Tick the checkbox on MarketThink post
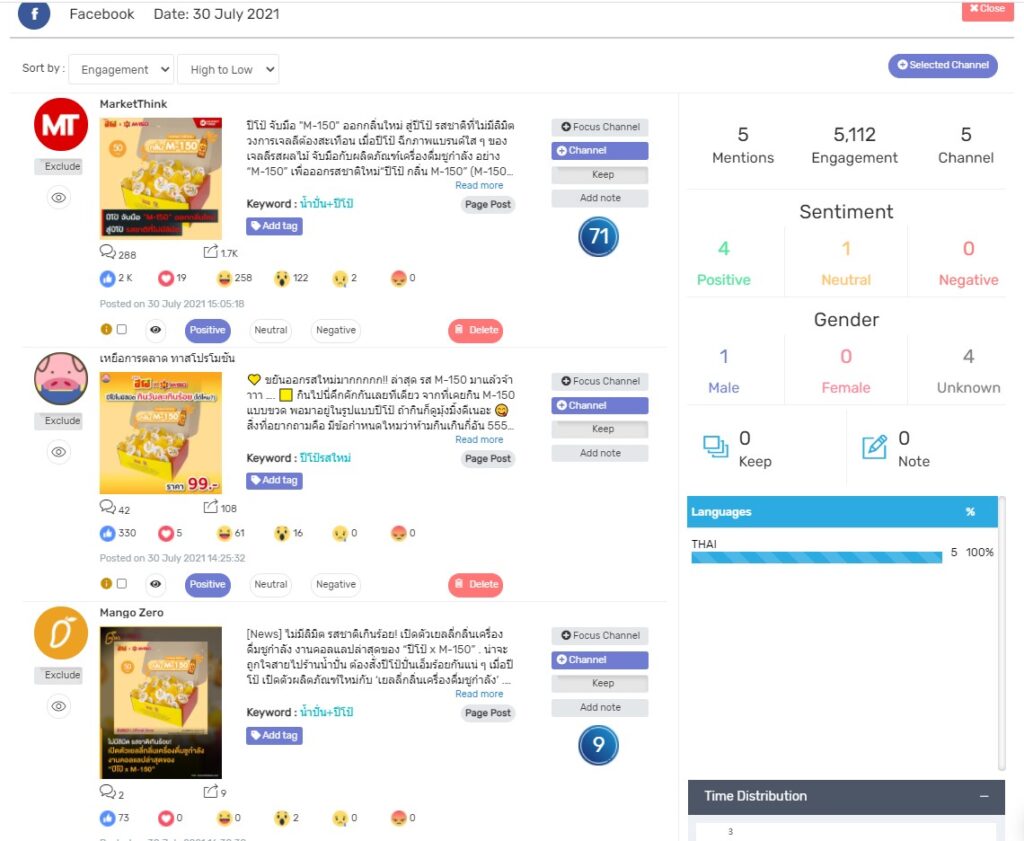Viewport: 1024px width, 841px height. click(x=121, y=329)
